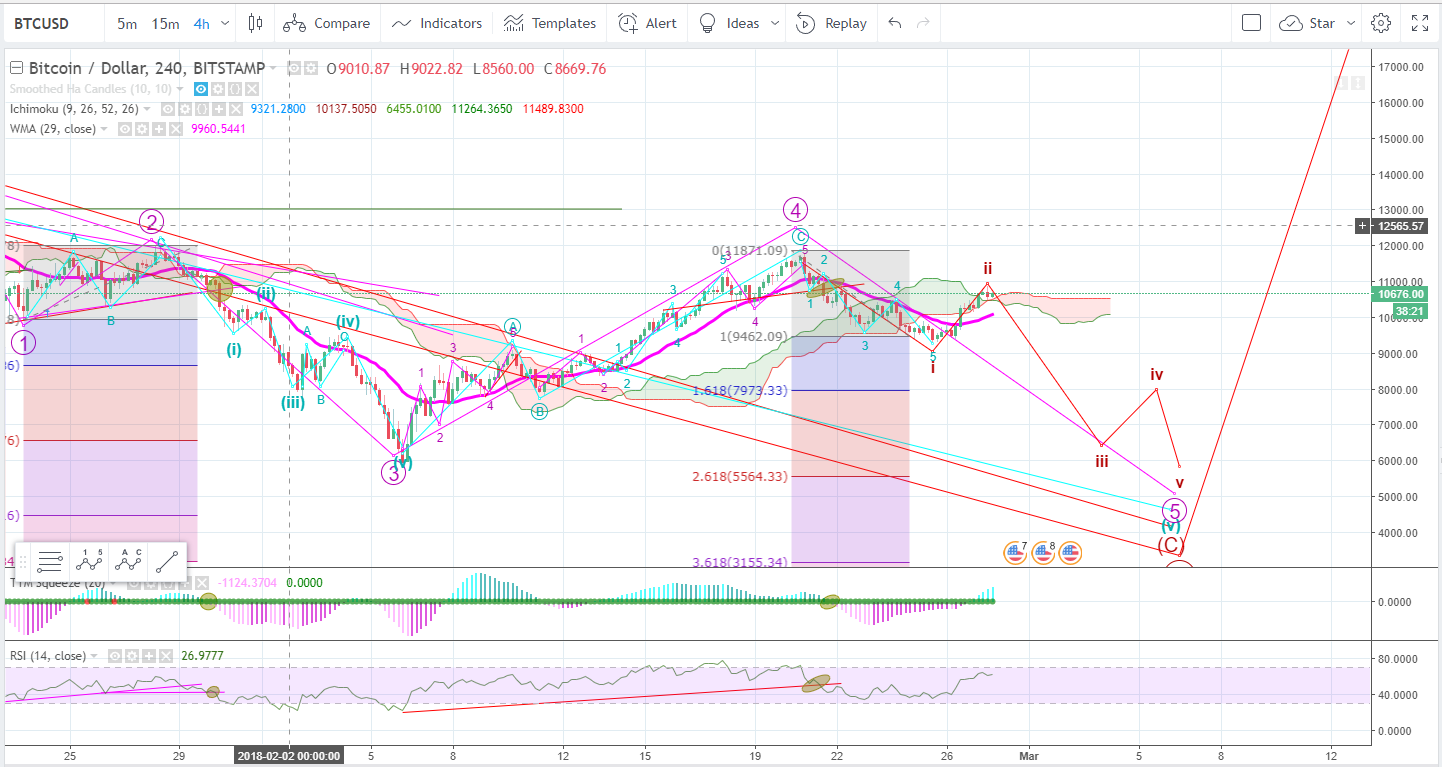Image resolution: width=1442 pixels, height=767 pixels.
Task: Open the WMA legend dropdown arrow
Action: tap(104, 129)
